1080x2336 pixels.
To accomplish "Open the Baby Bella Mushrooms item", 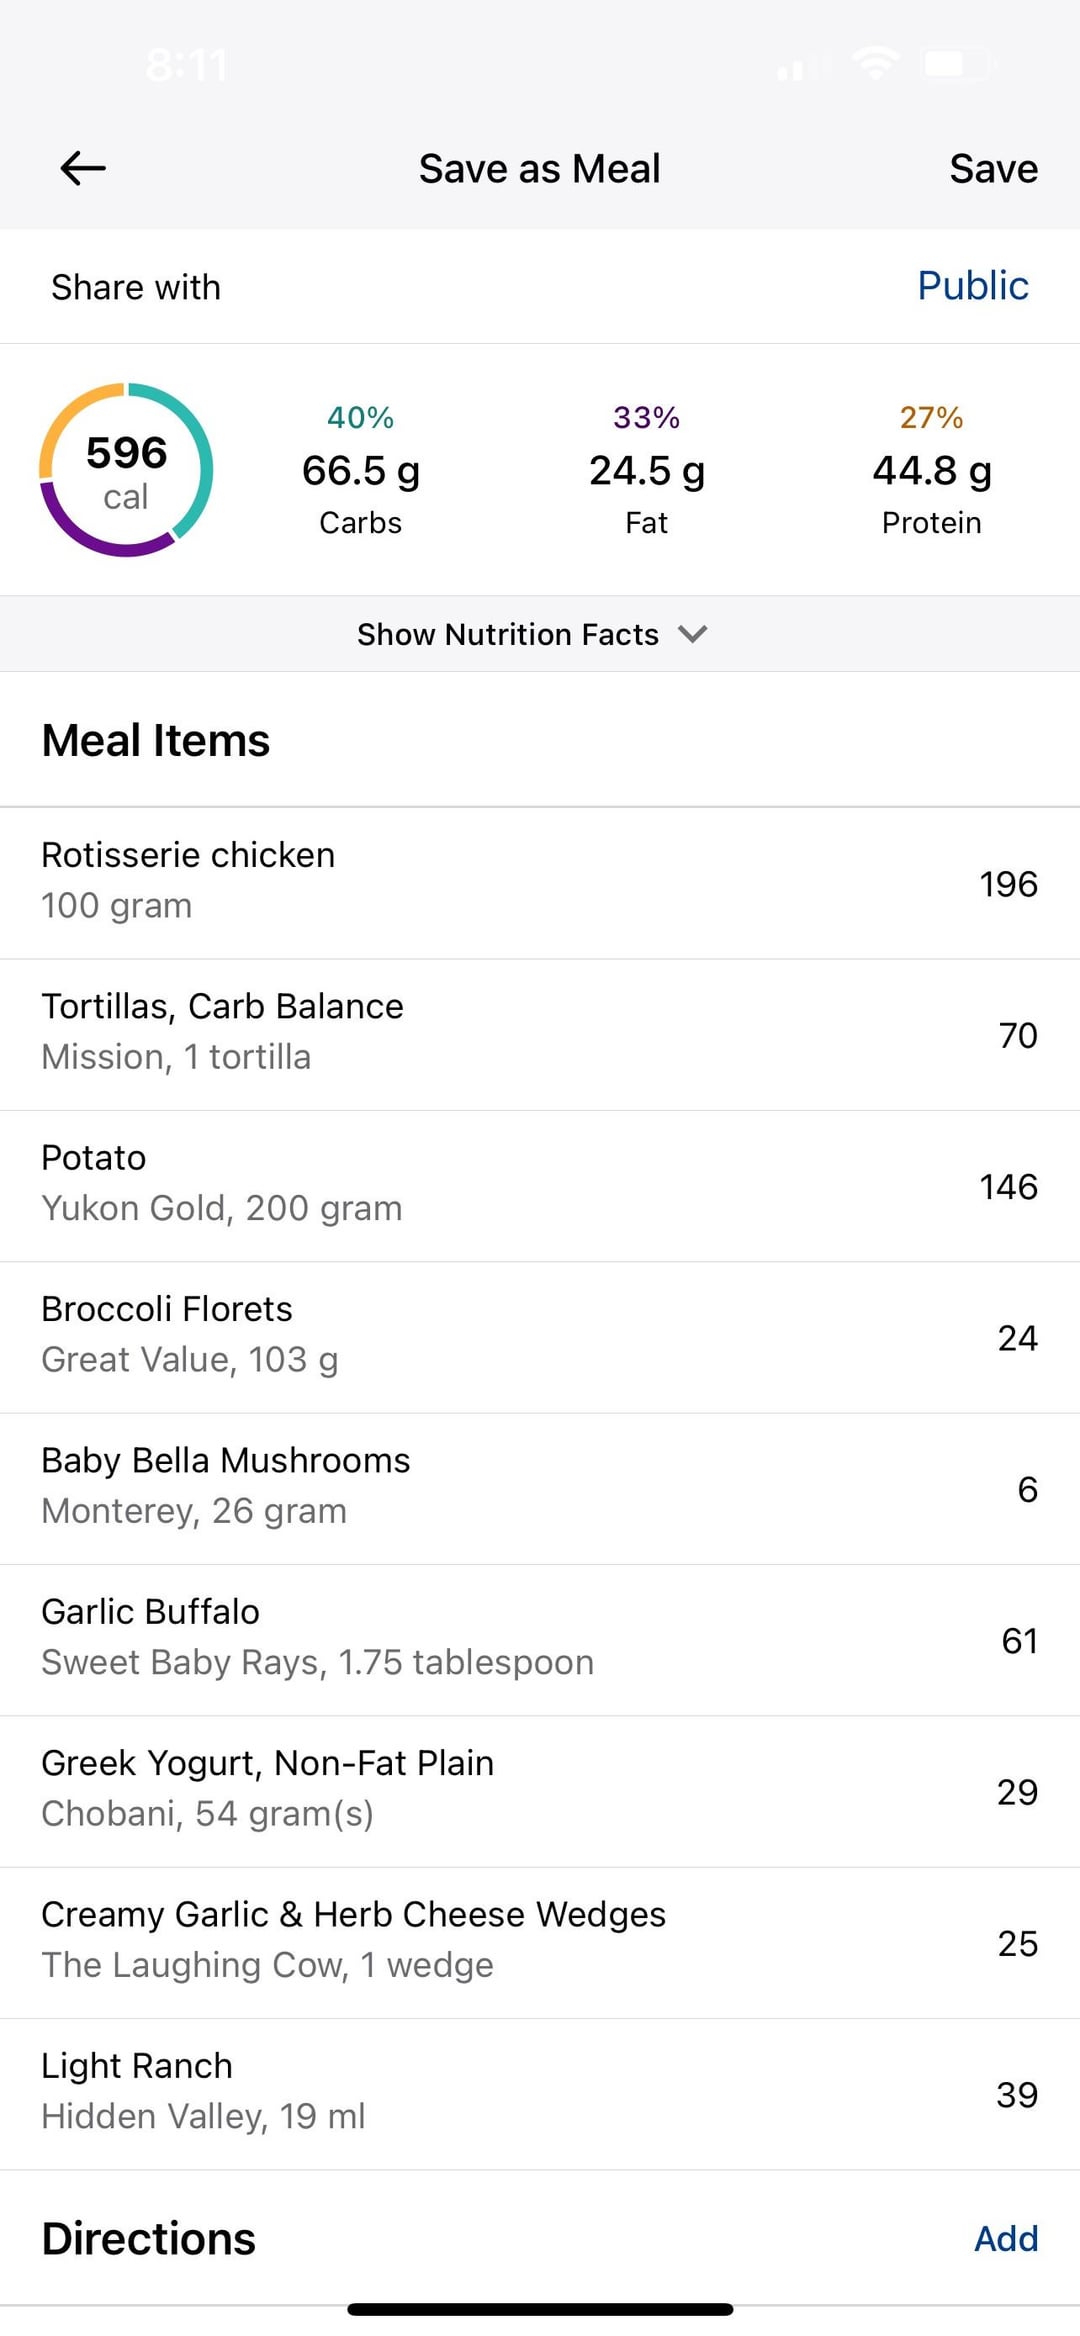I will coord(540,1489).
